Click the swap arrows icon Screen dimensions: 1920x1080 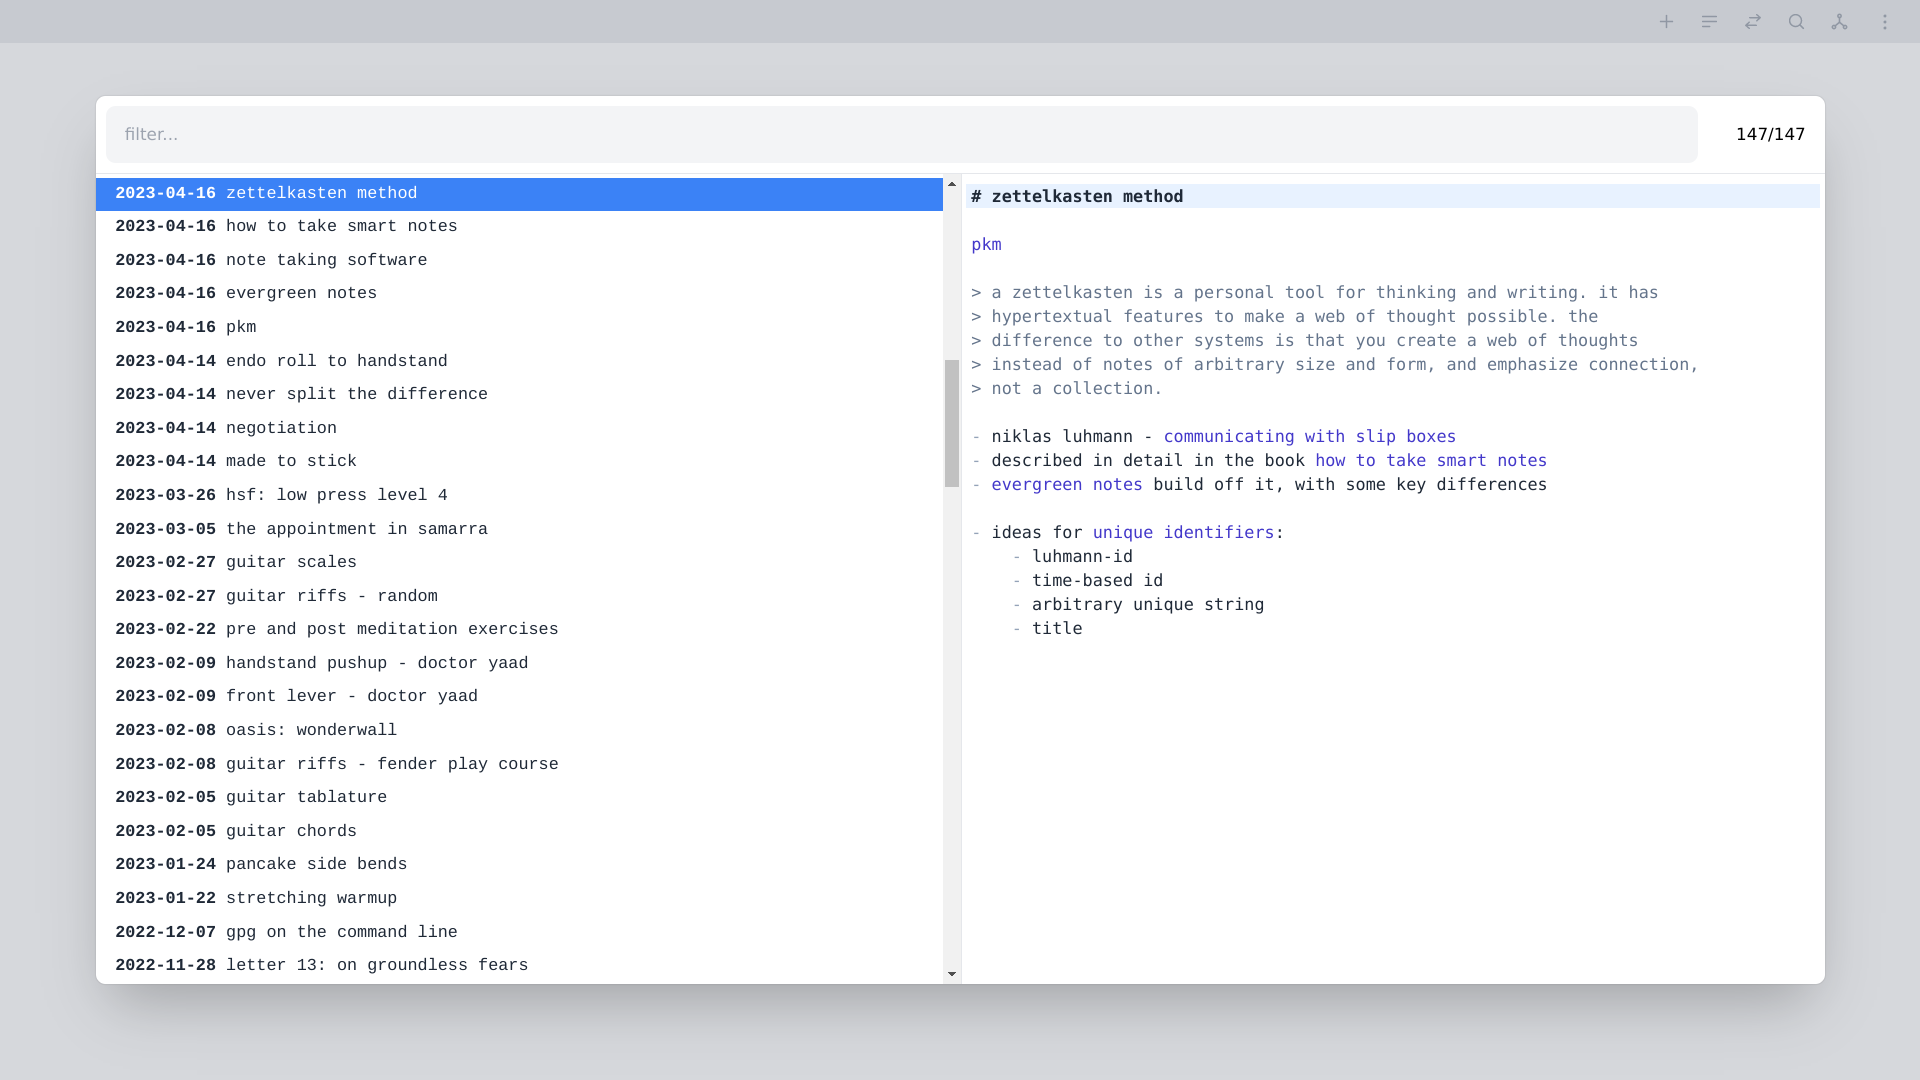(1753, 21)
